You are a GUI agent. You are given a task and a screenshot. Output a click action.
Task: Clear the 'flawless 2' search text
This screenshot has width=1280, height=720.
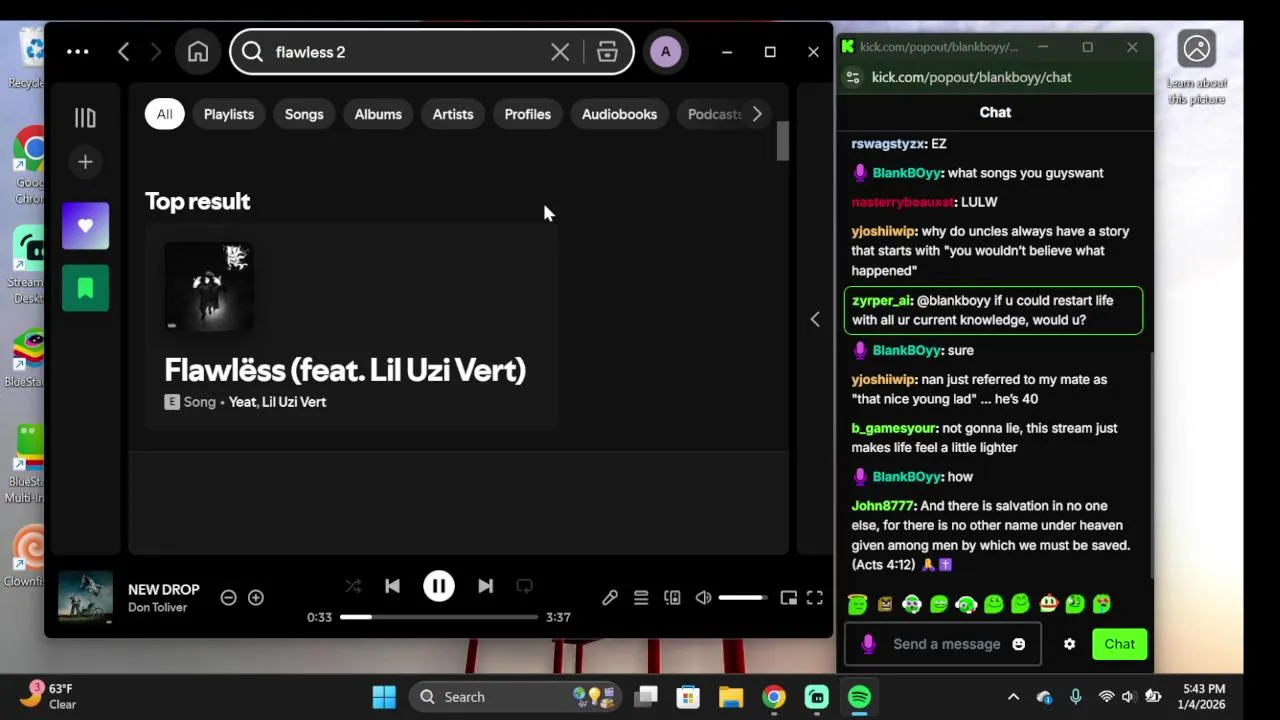tap(560, 52)
